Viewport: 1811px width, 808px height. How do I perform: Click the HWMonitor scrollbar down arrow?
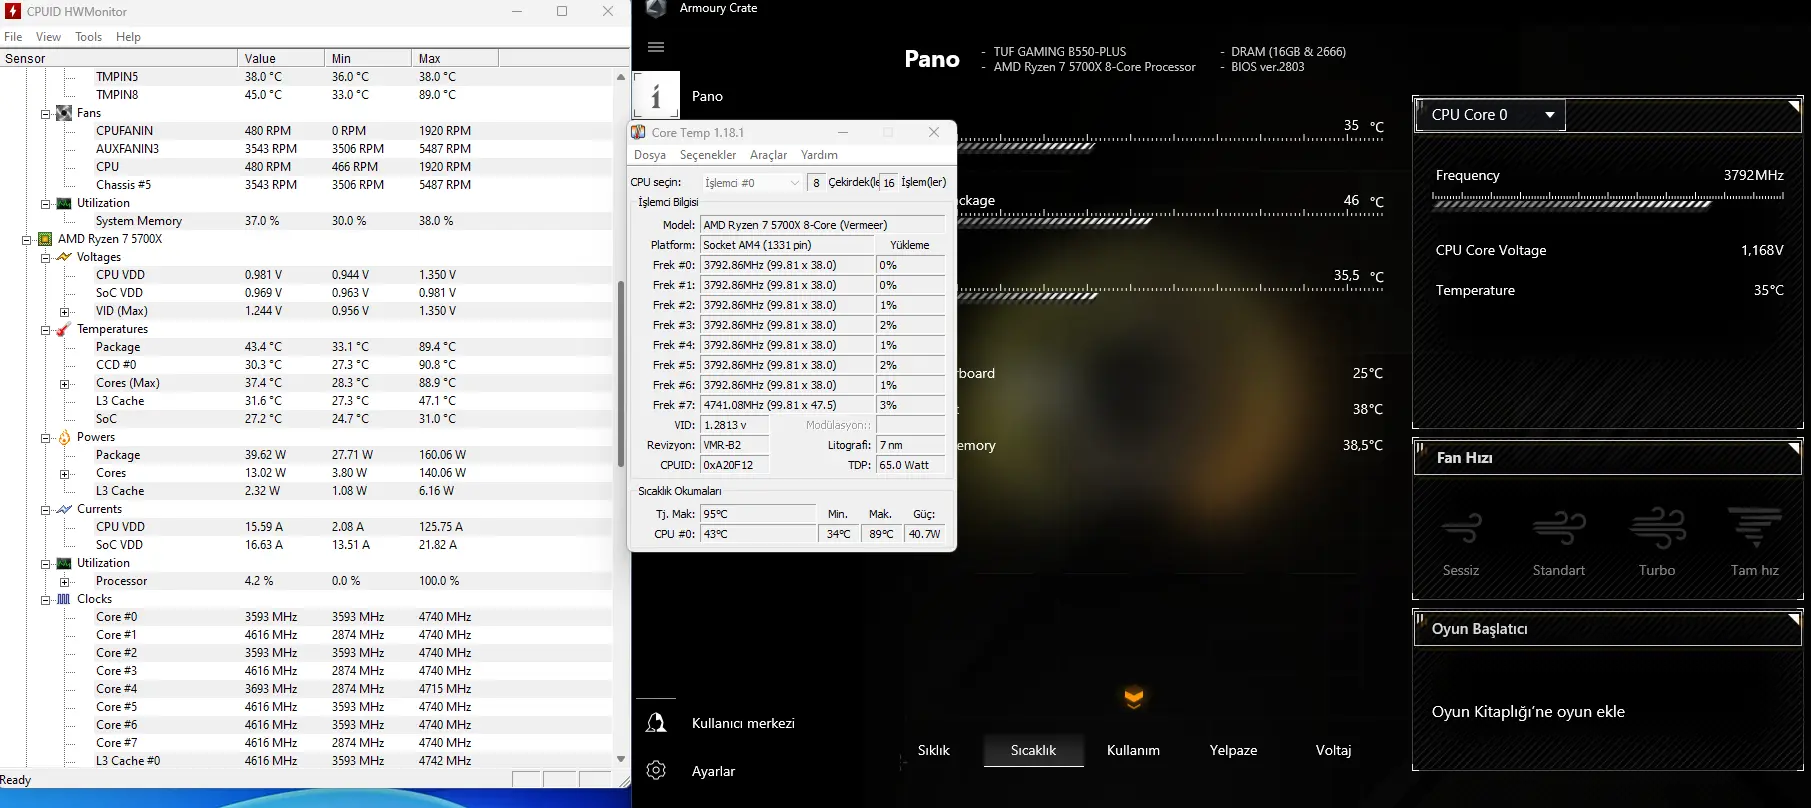[x=621, y=760]
